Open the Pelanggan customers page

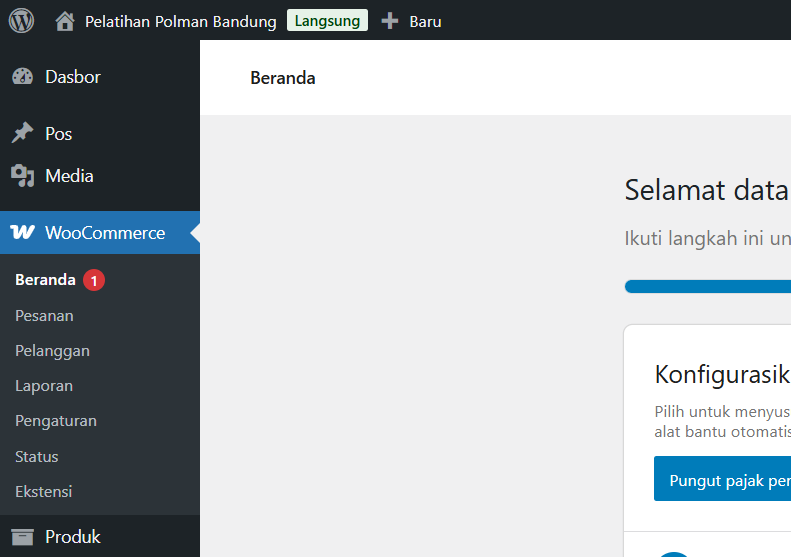52,351
